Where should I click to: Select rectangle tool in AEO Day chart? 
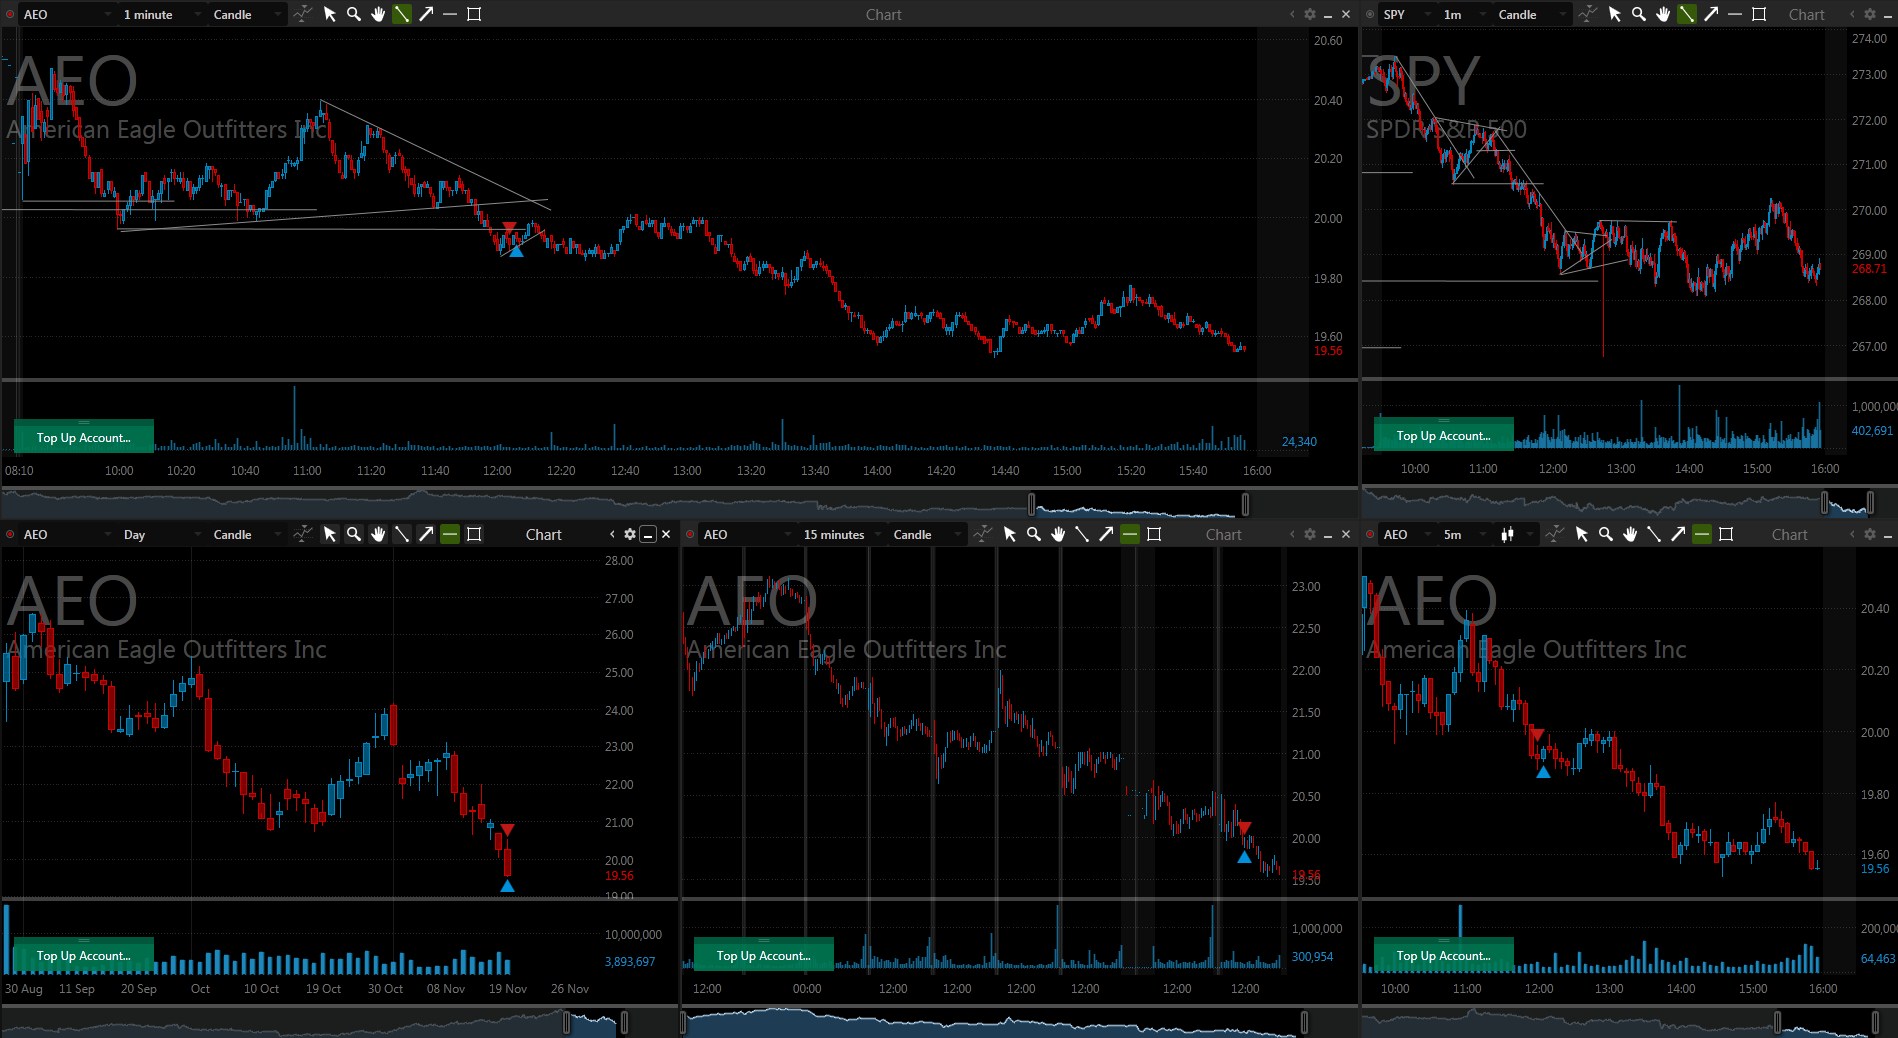click(474, 534)
